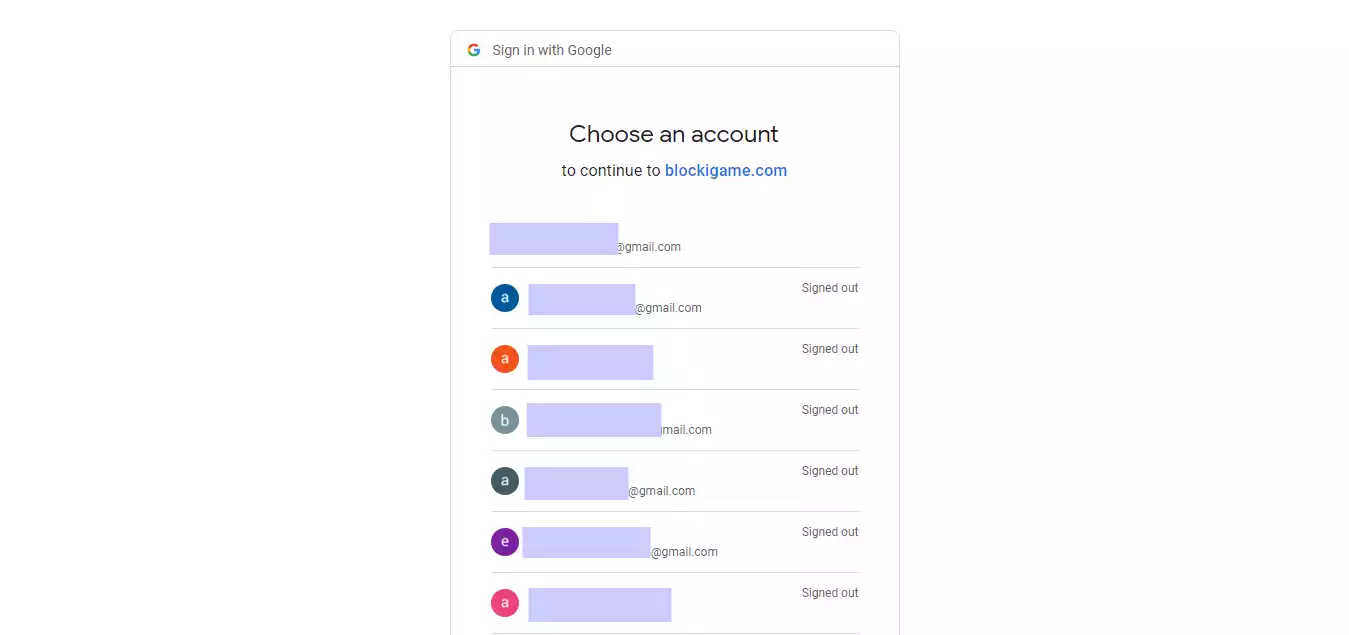Click "Signed out" on the gray "b" row

click(x=830, y=410)
